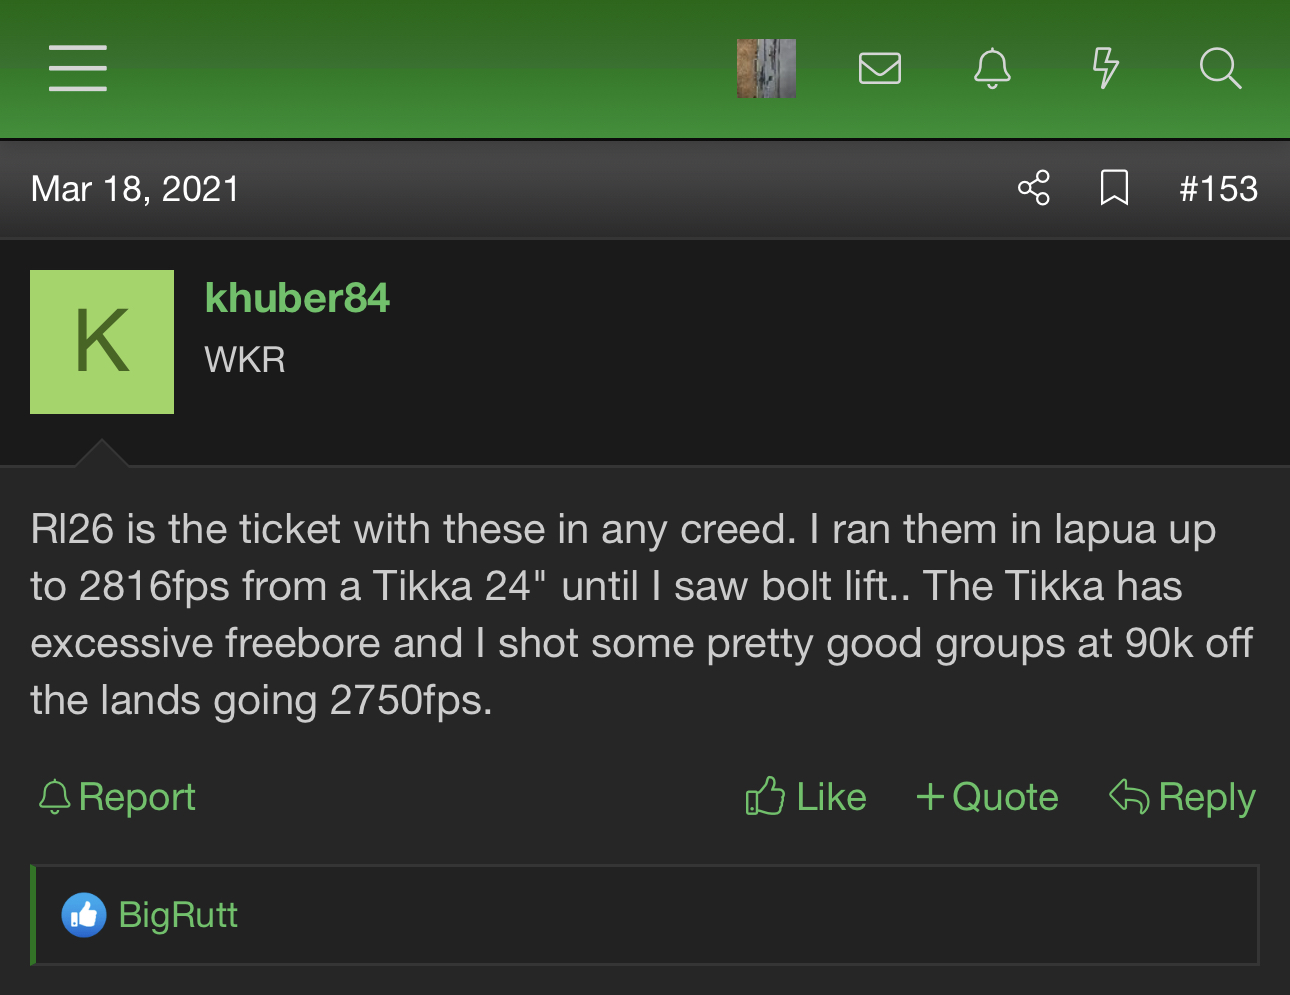Viewport: 1290px width, 995px height.
Task: Report this post
Action: [117, 797]
